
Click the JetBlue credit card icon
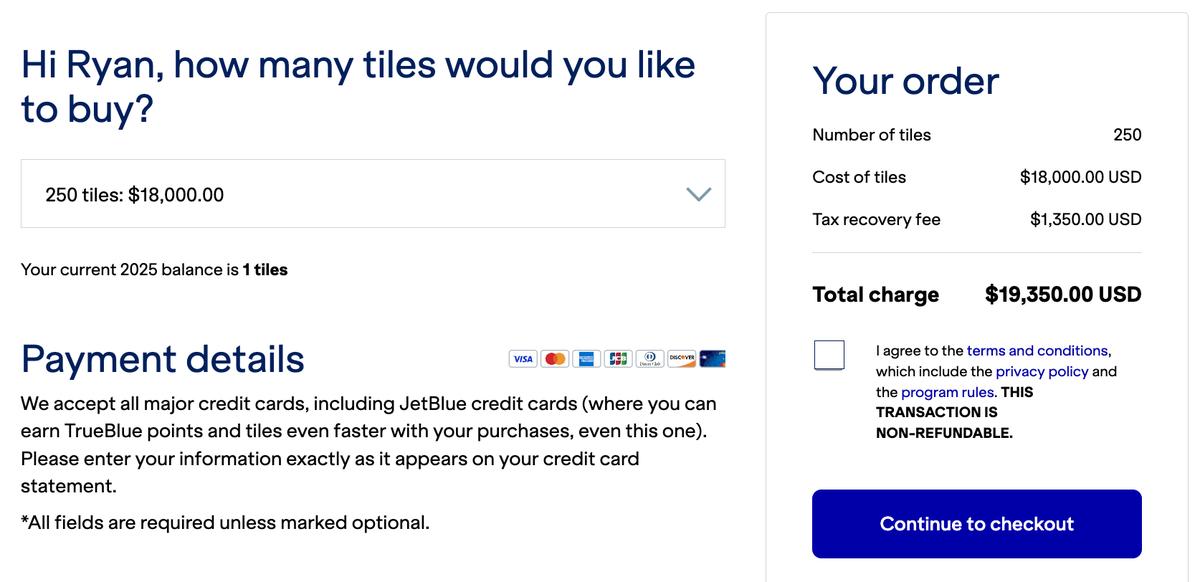coord(712,358)
